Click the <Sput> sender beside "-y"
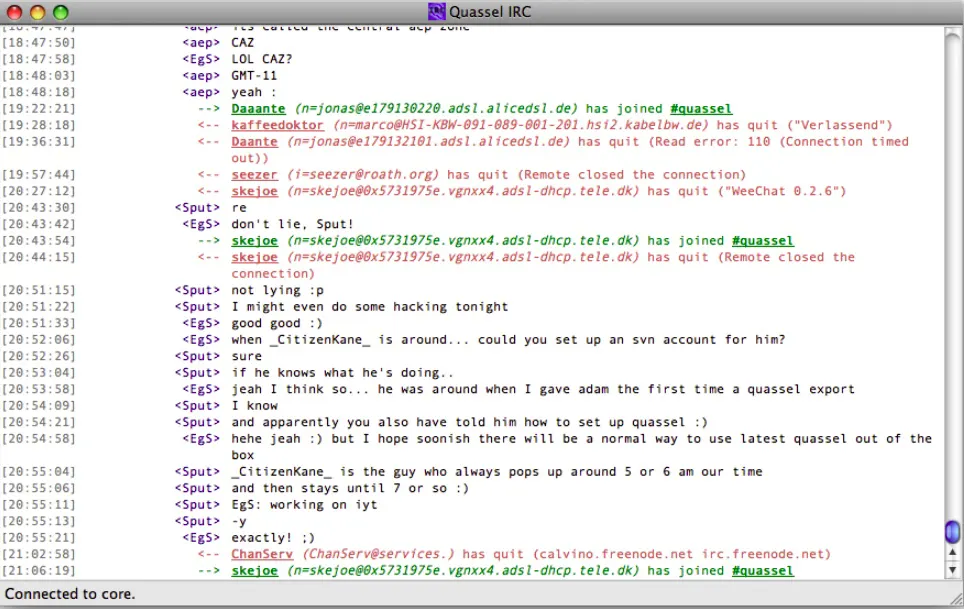The width and height of the screenshot is (964, 609). (x=197, y=521)
